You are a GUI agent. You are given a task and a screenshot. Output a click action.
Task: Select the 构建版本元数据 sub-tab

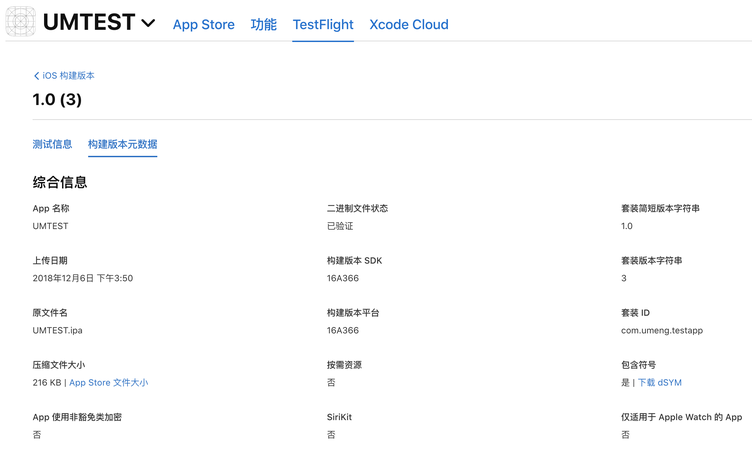(x=123, y=144)
